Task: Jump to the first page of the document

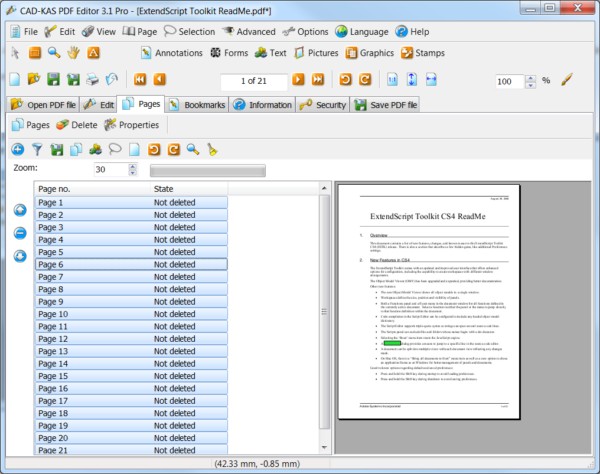Action: tap(139, 80)
